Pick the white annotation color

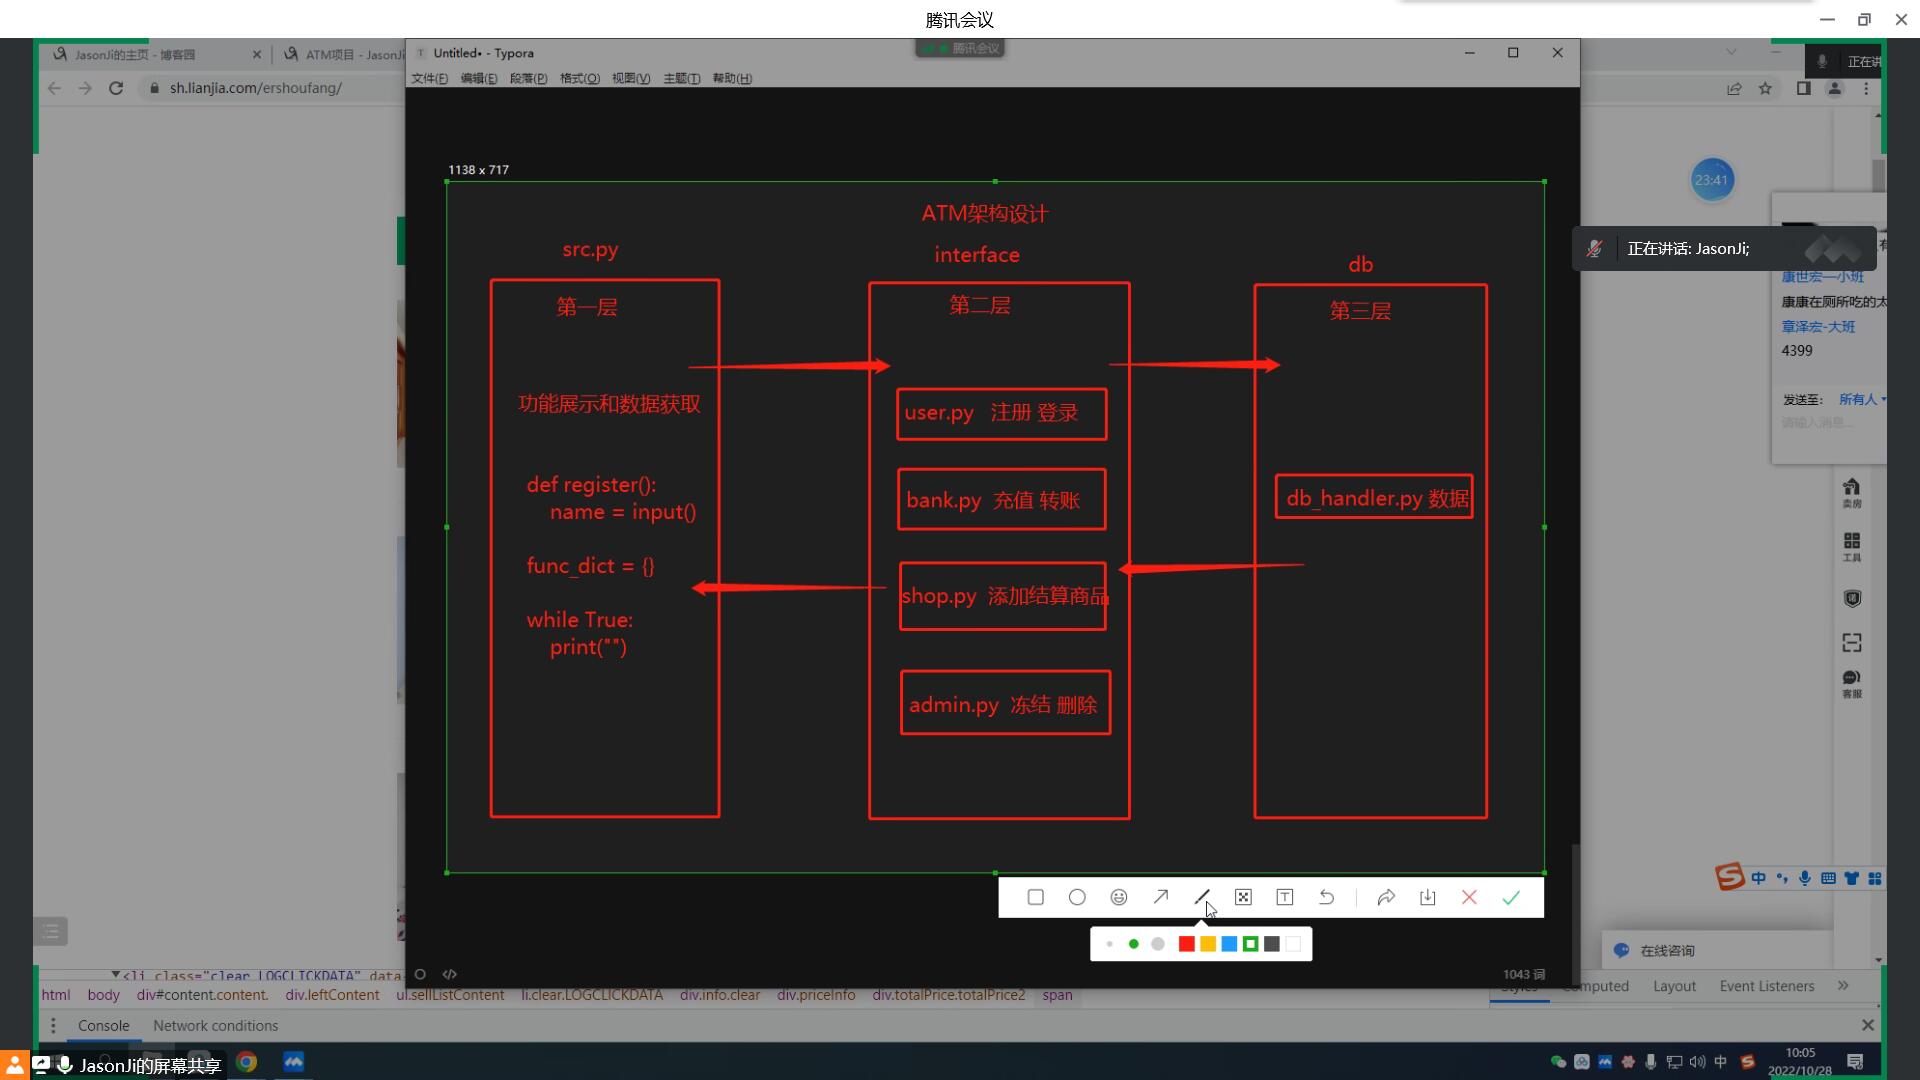click(1293, 944)
